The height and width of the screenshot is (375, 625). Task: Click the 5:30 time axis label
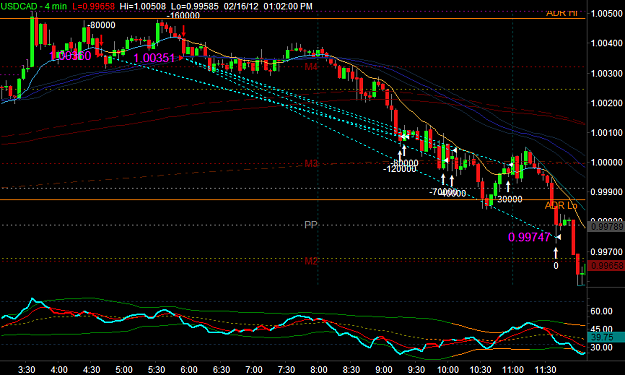coord(156,370)
